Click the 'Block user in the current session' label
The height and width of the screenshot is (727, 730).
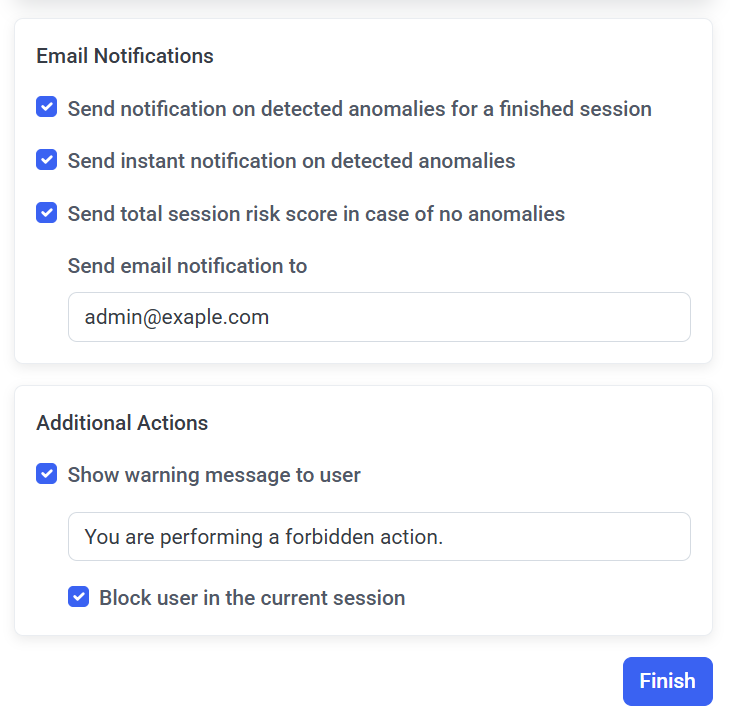(252, 598)
